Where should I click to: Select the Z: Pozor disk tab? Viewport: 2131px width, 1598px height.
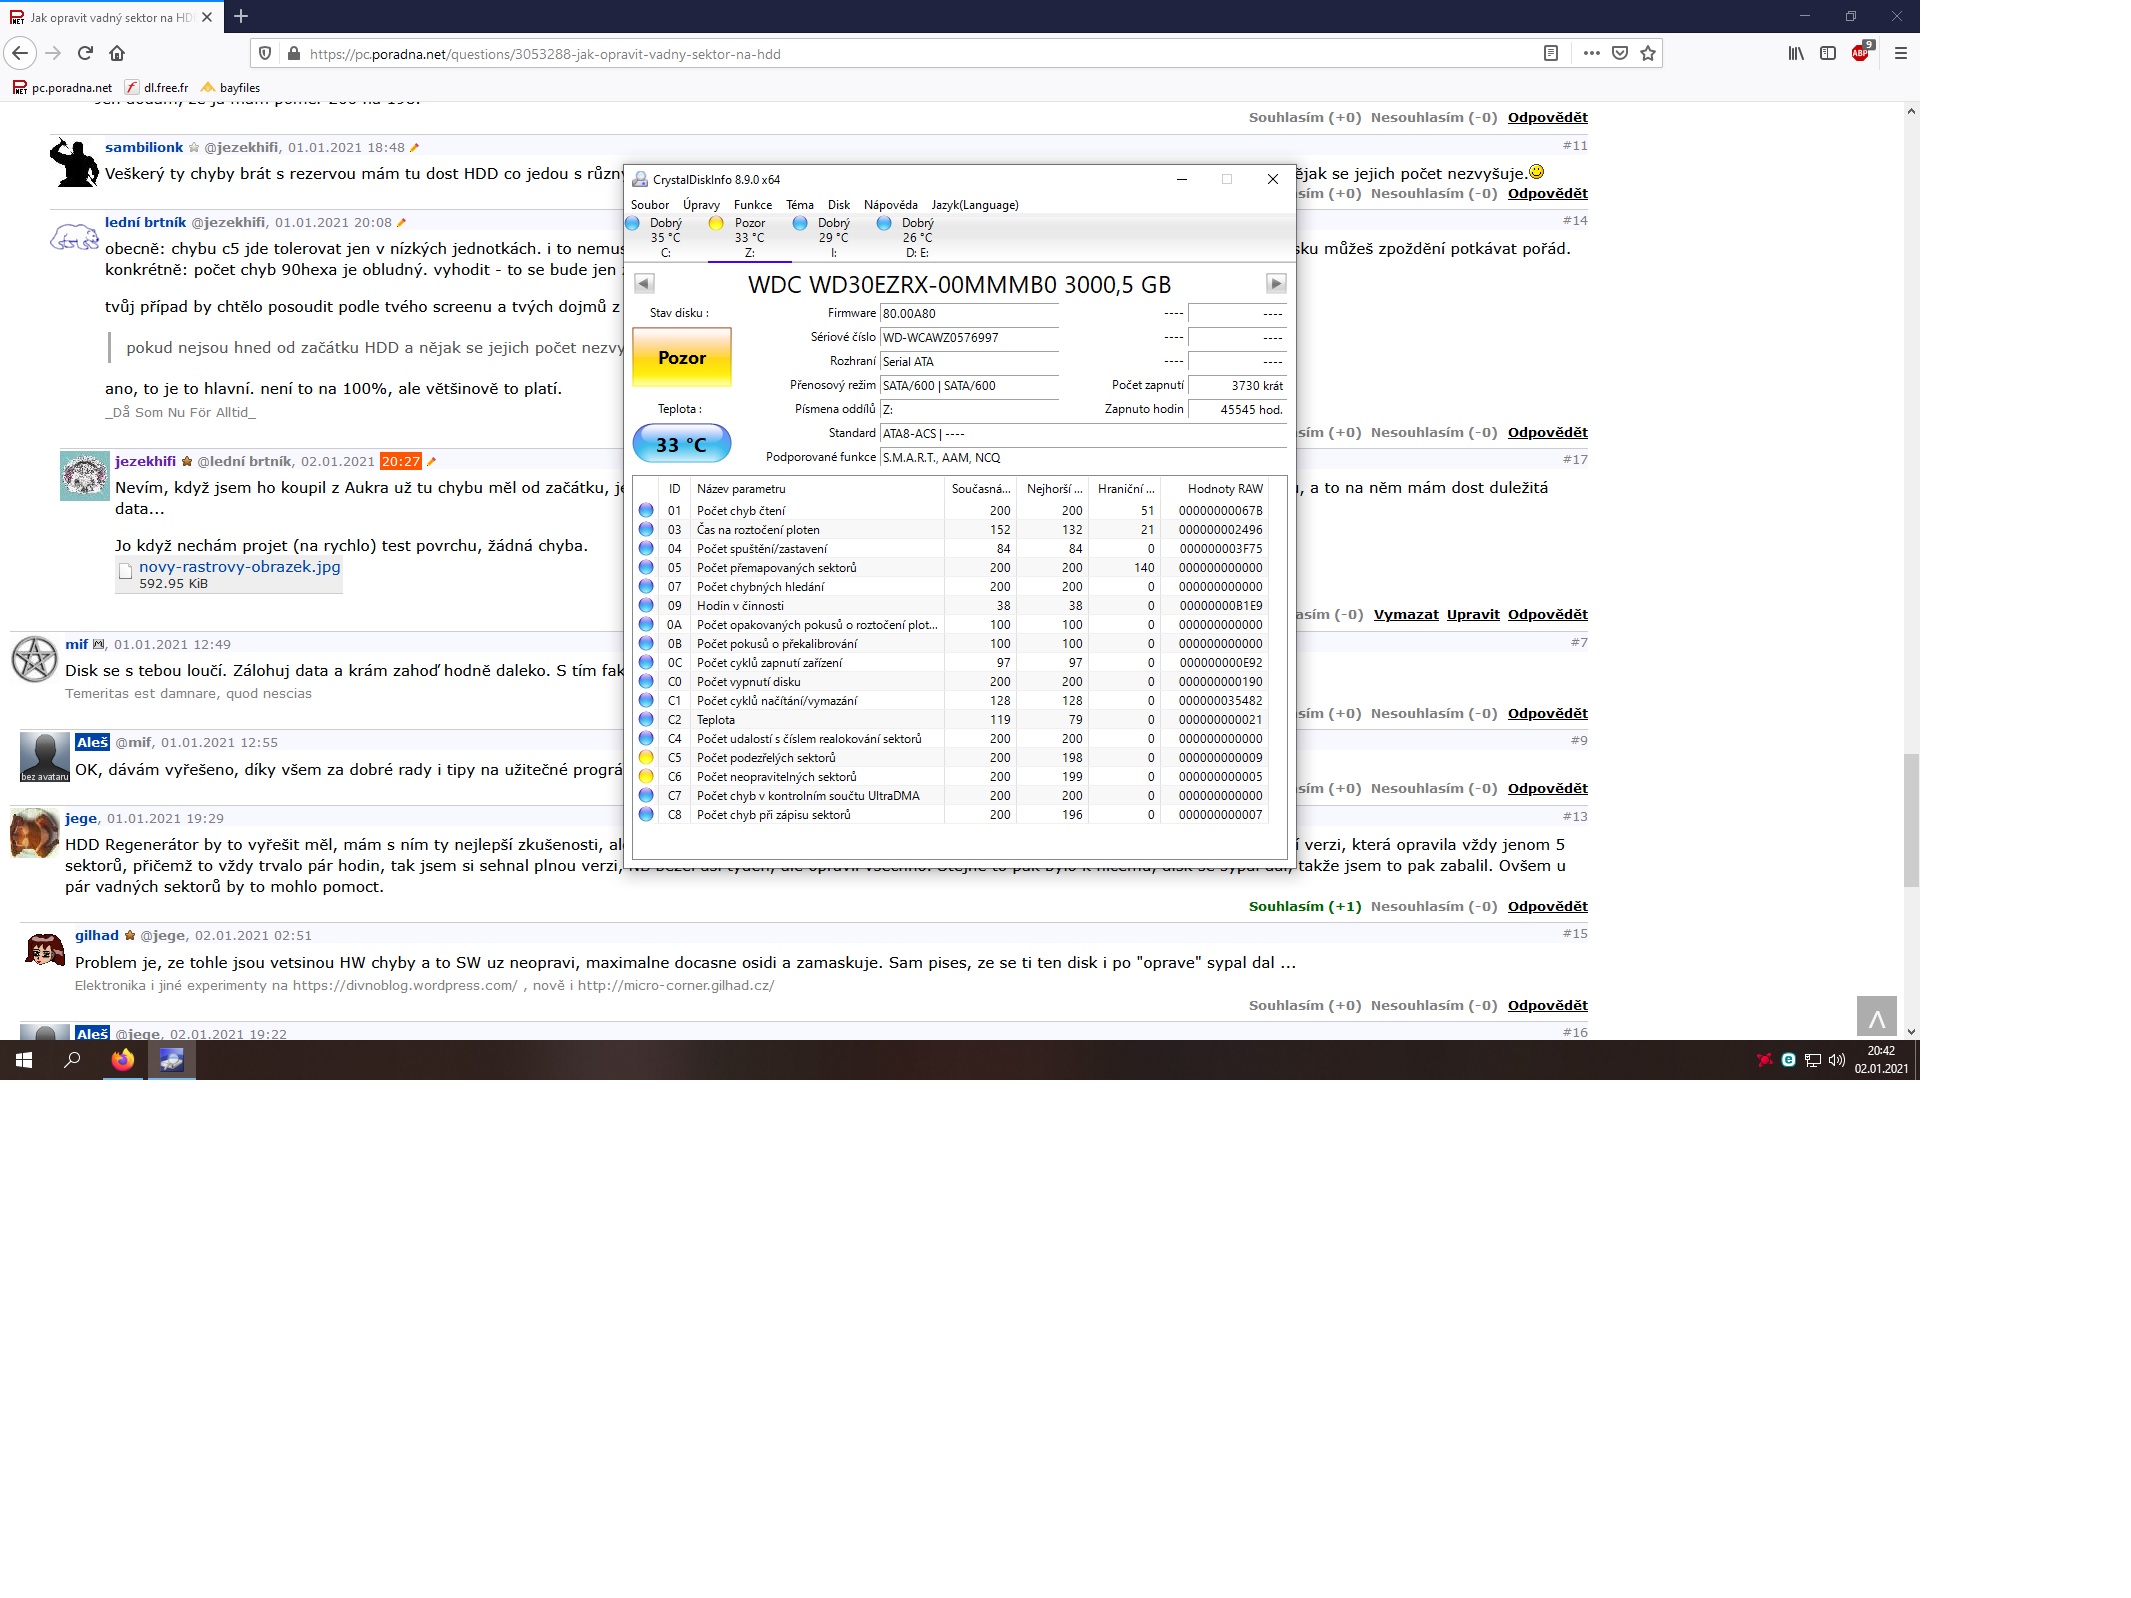[x=748, y=237]
